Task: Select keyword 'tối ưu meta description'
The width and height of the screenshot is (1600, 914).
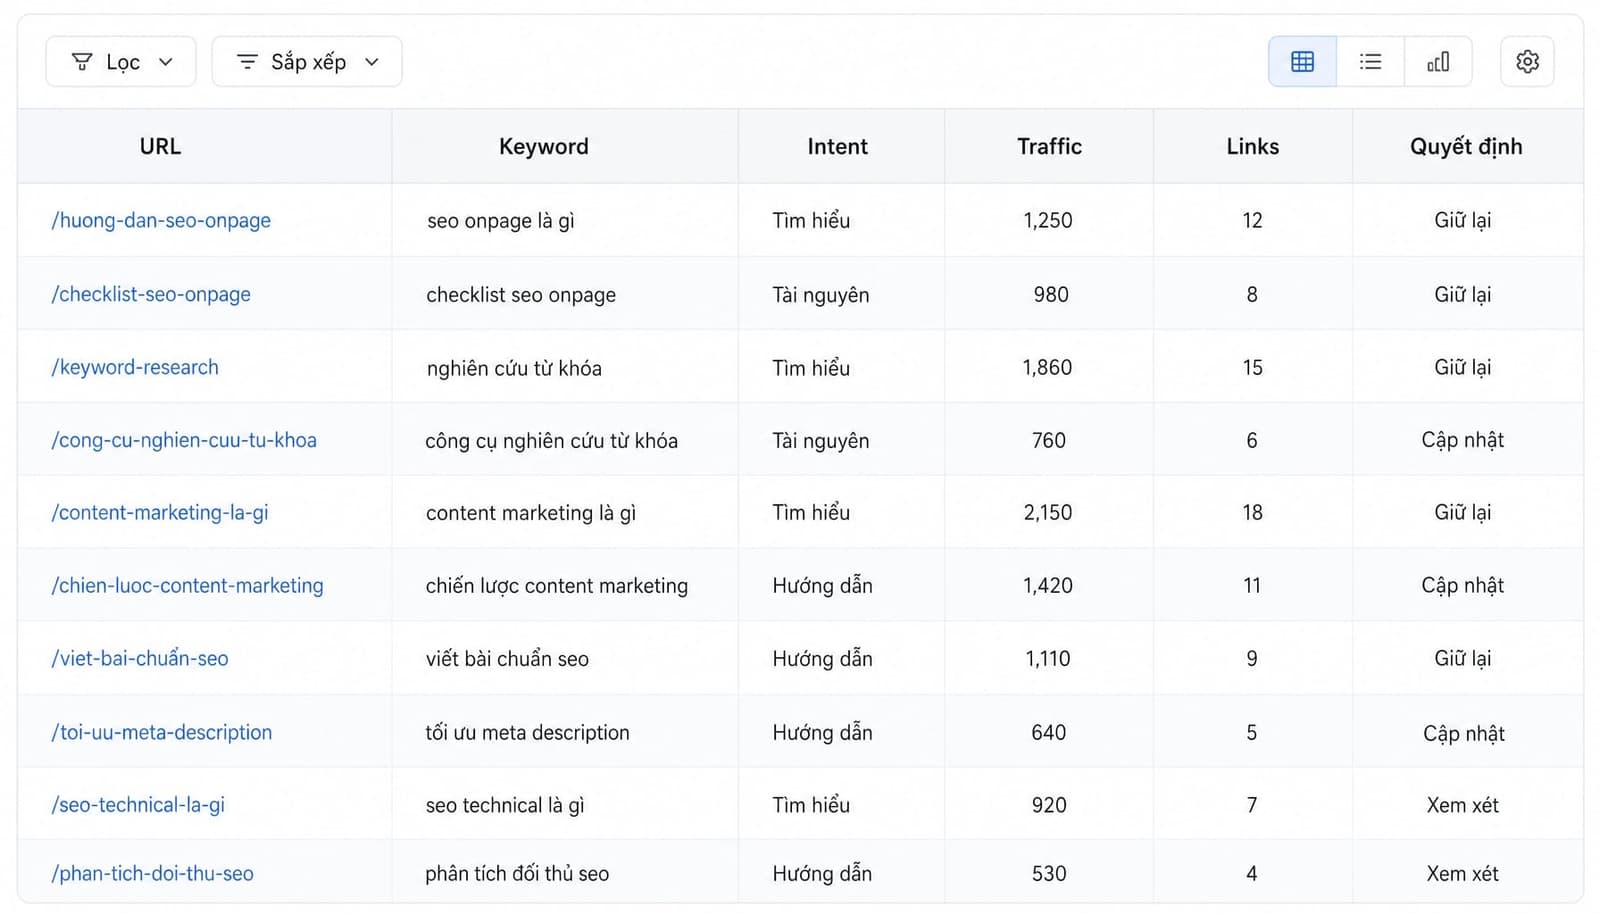Action: pyautogui.click(x=527, y=732)
